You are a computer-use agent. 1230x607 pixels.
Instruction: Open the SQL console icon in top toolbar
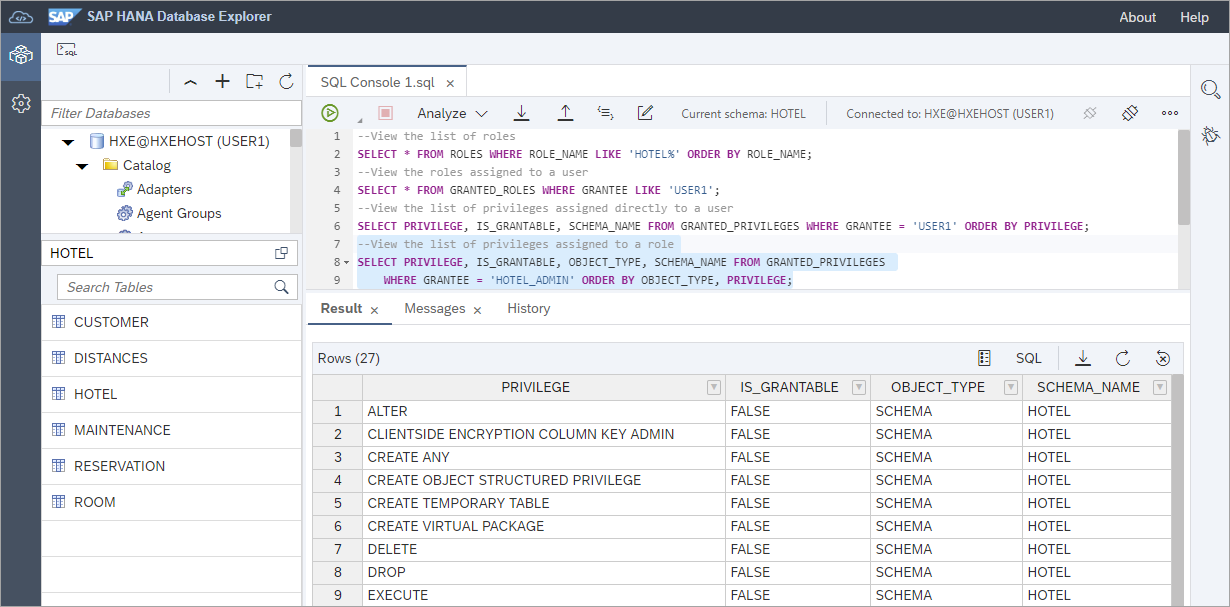point(67,49)
